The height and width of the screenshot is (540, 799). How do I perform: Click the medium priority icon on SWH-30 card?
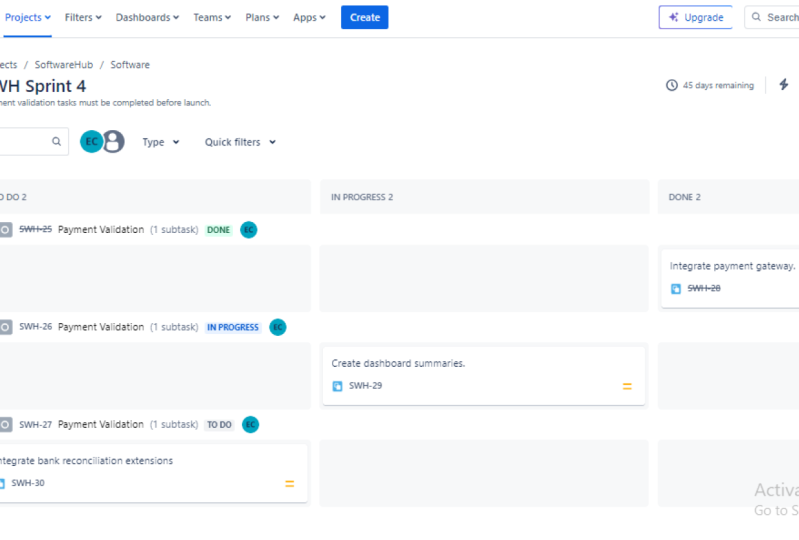tap(289, 484)
